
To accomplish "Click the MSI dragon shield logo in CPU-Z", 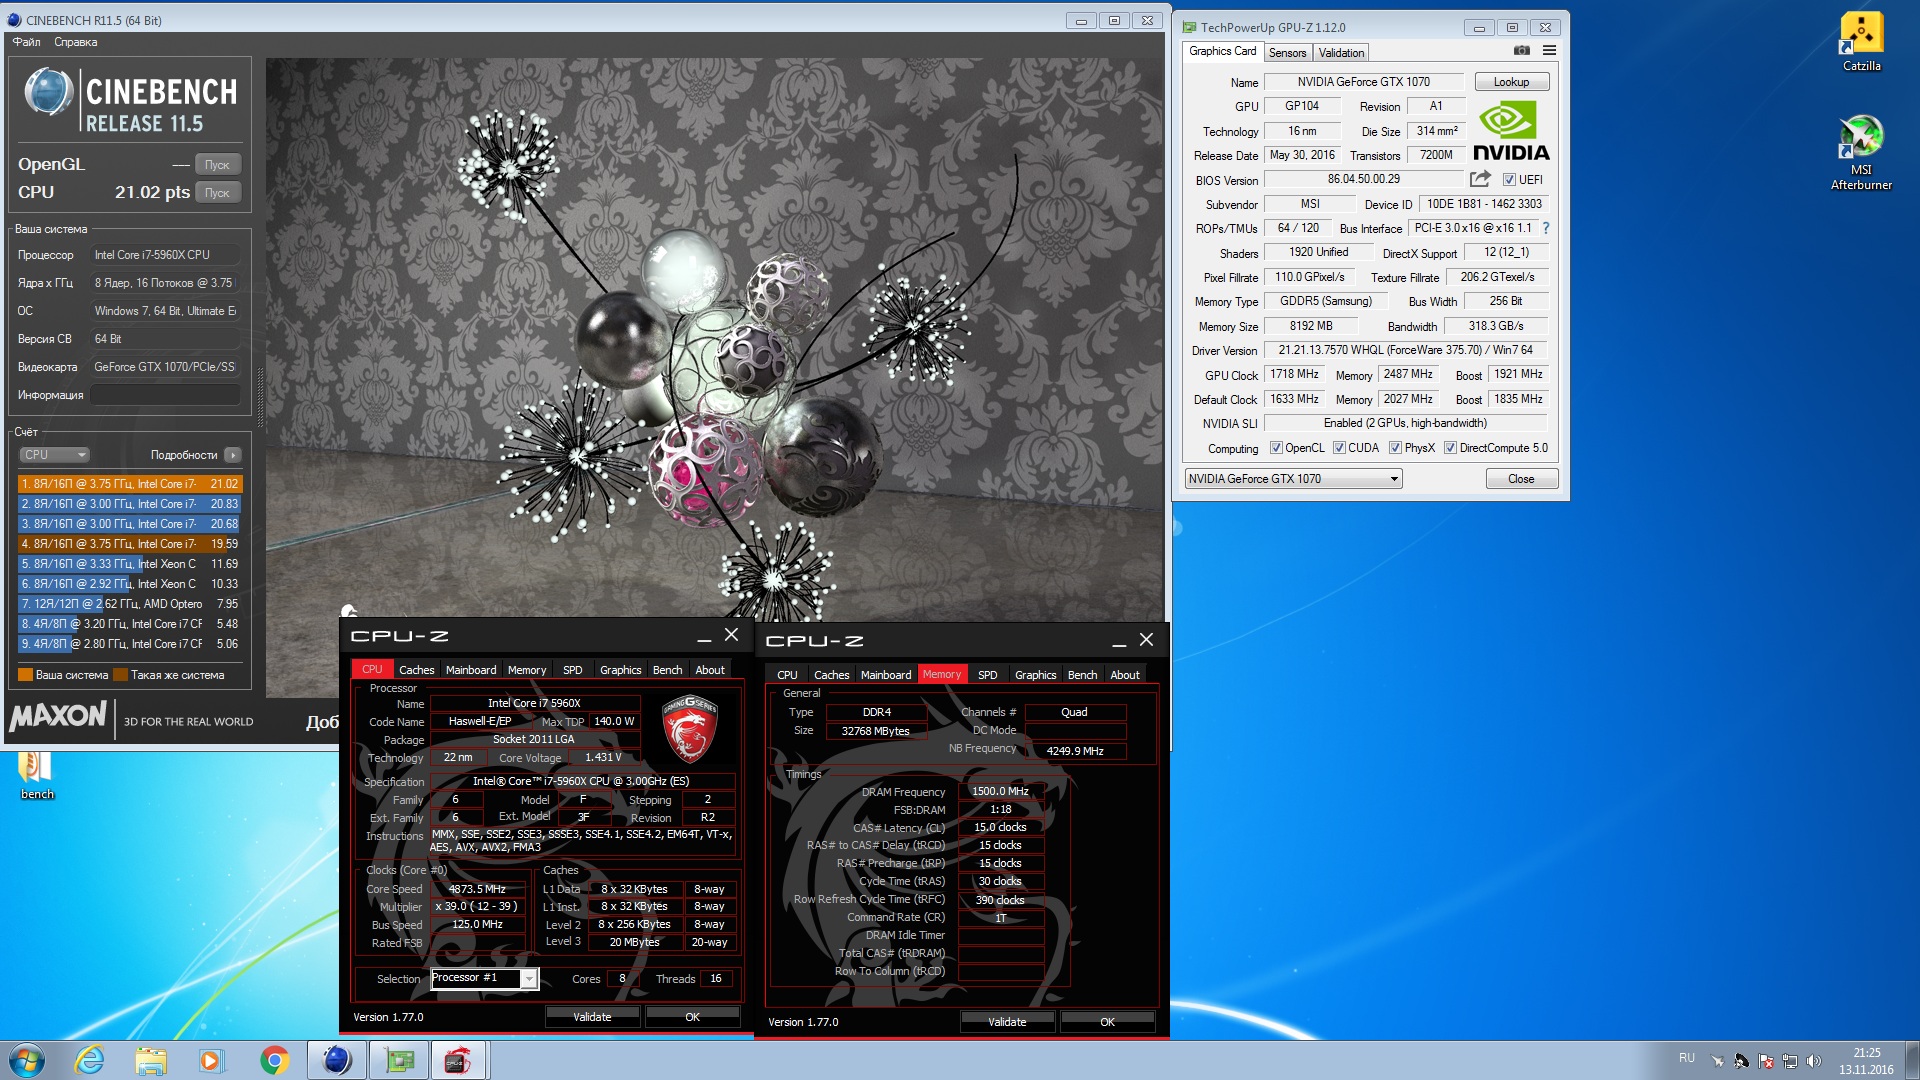I will point(690,729).
